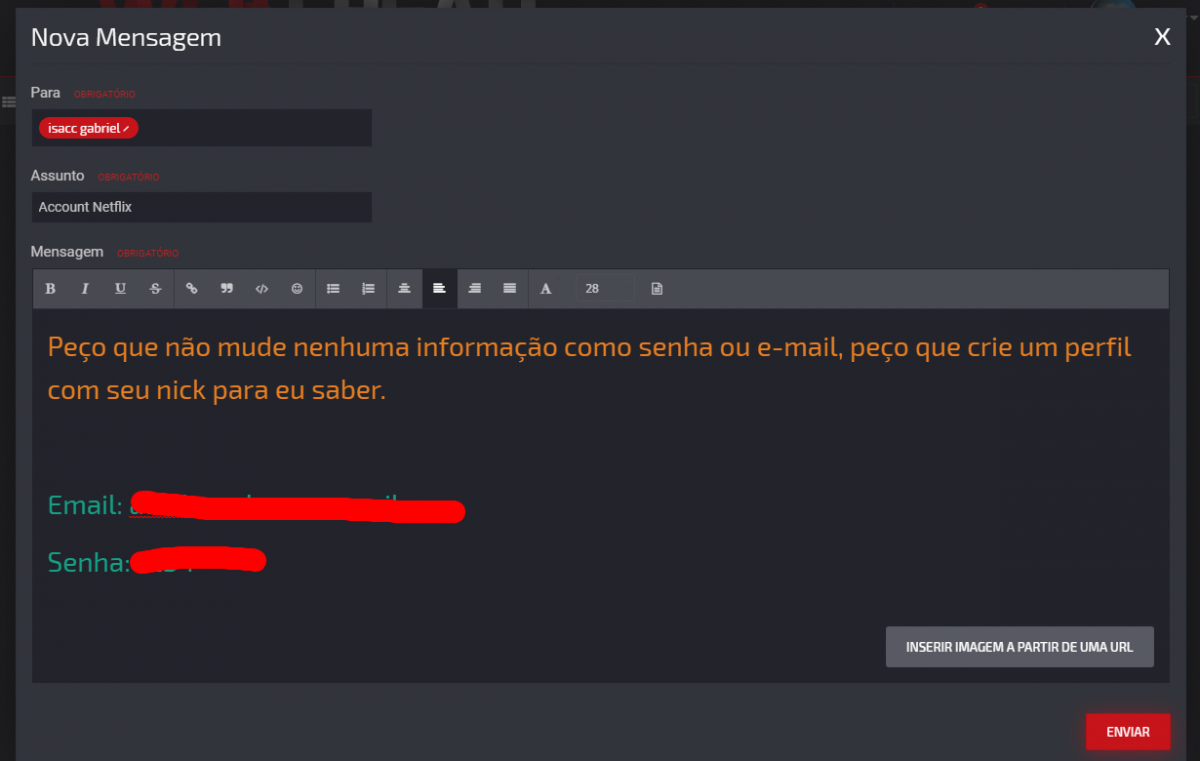The image size is (1200, 761).
Task: Click the document icon in the toolbar
Action: (x=657, y=288)
